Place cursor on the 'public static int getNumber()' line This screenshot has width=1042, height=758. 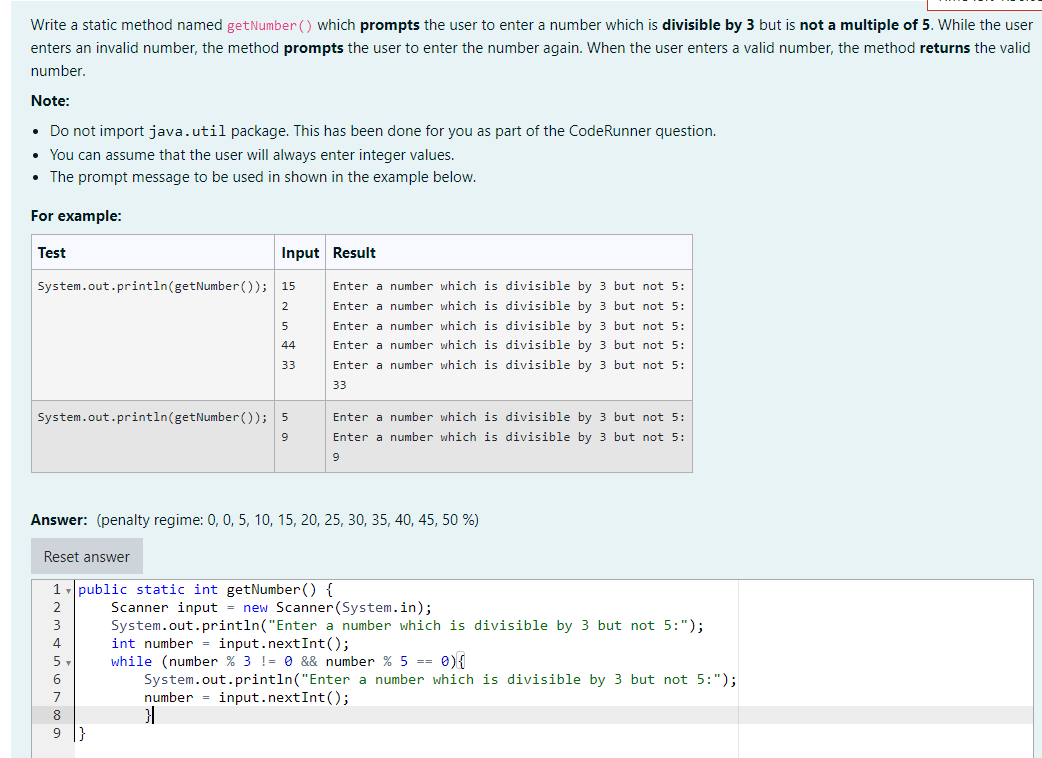click(x=205, y=590)
